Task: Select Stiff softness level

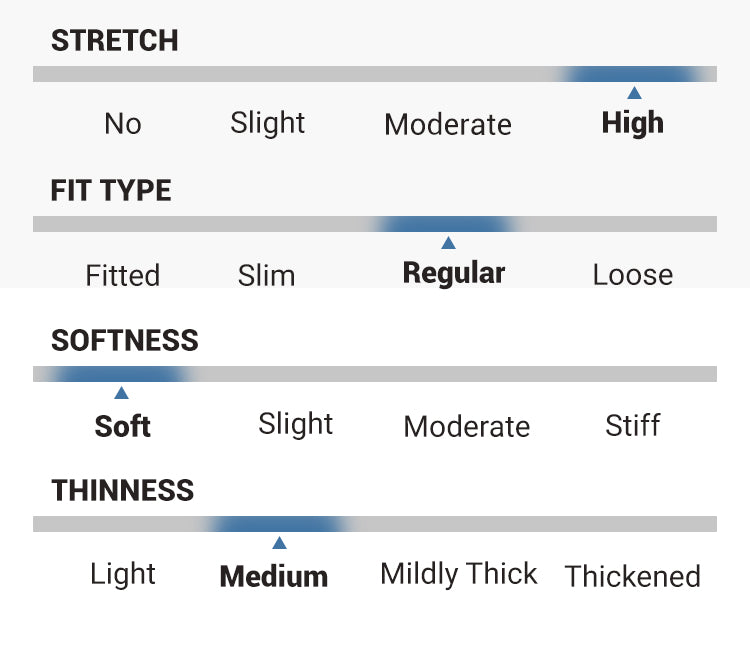Action: [x=633, y=425]
